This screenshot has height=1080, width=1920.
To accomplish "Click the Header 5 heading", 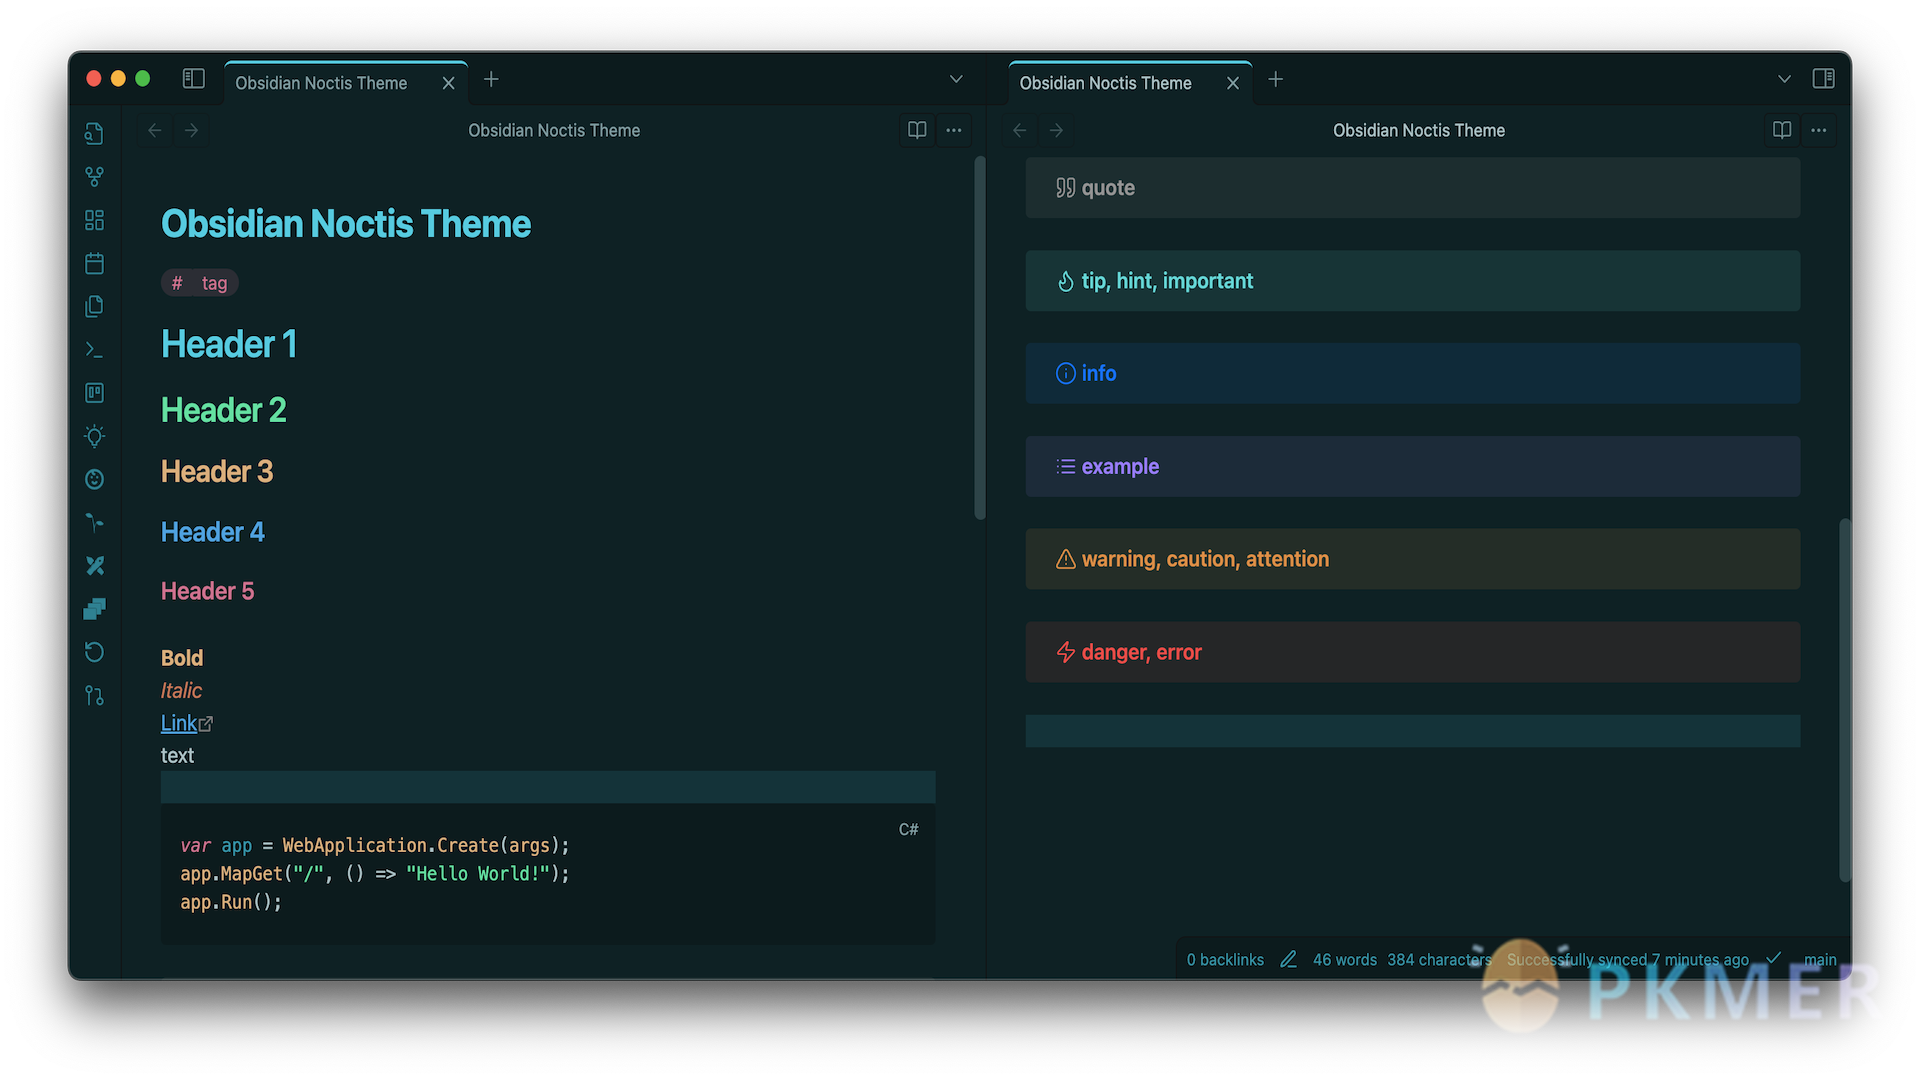I will point(208,591).
